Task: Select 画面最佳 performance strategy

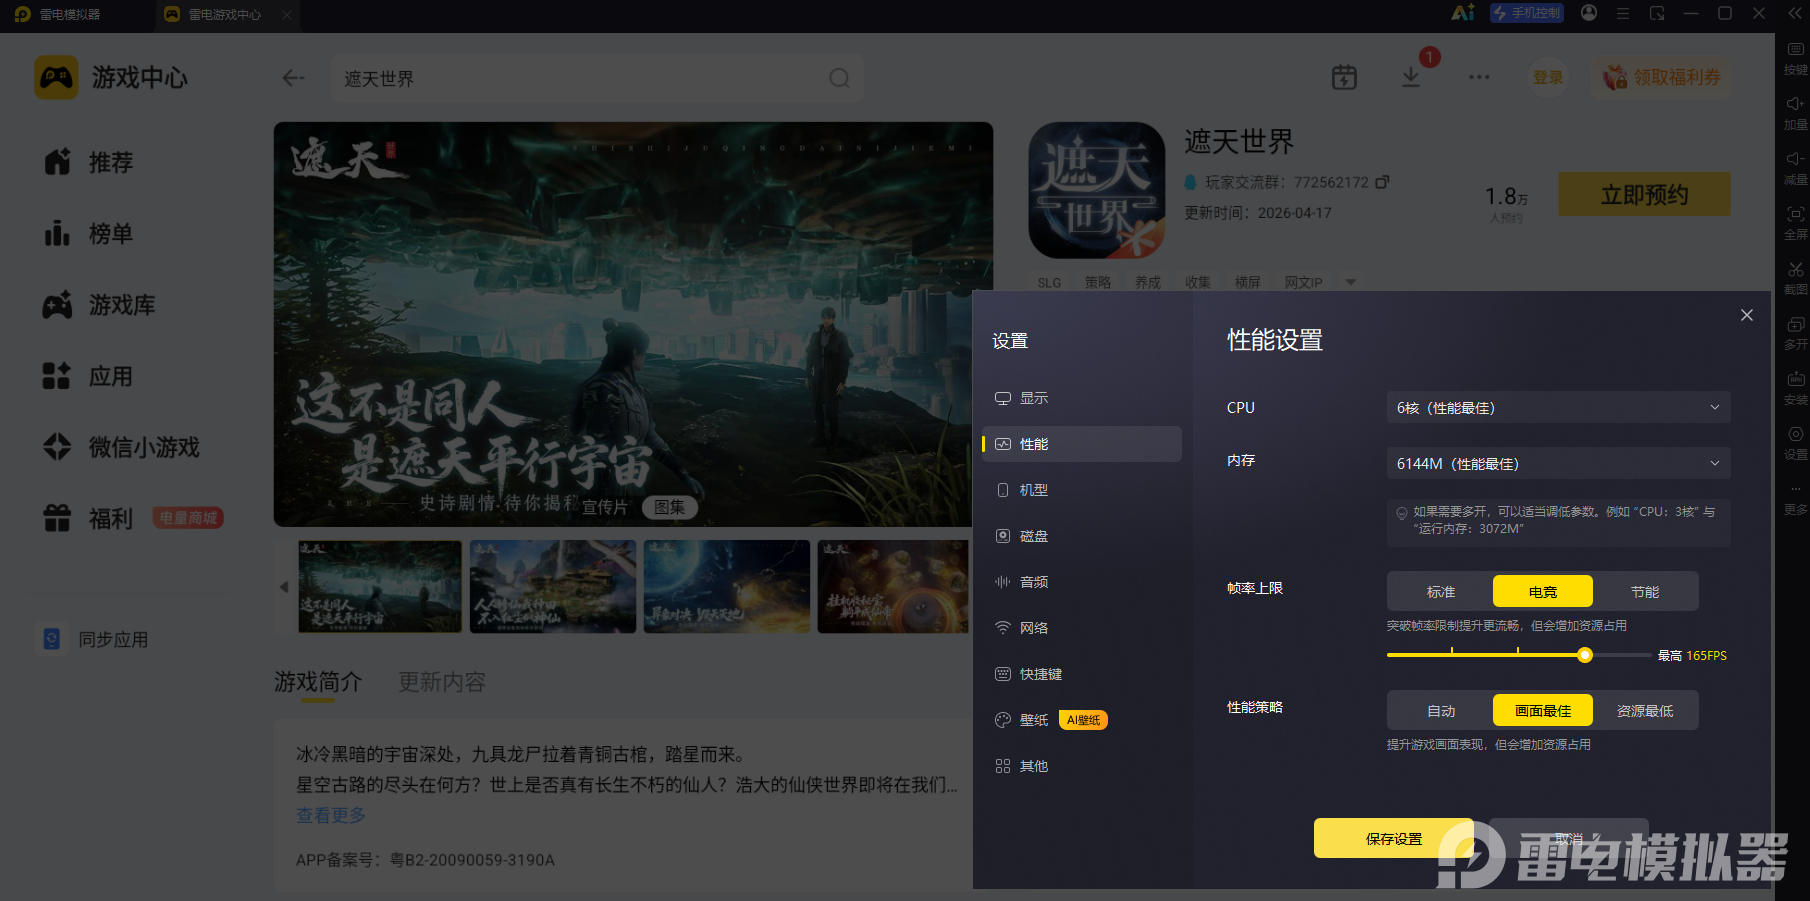Action: coord(1543,710)
